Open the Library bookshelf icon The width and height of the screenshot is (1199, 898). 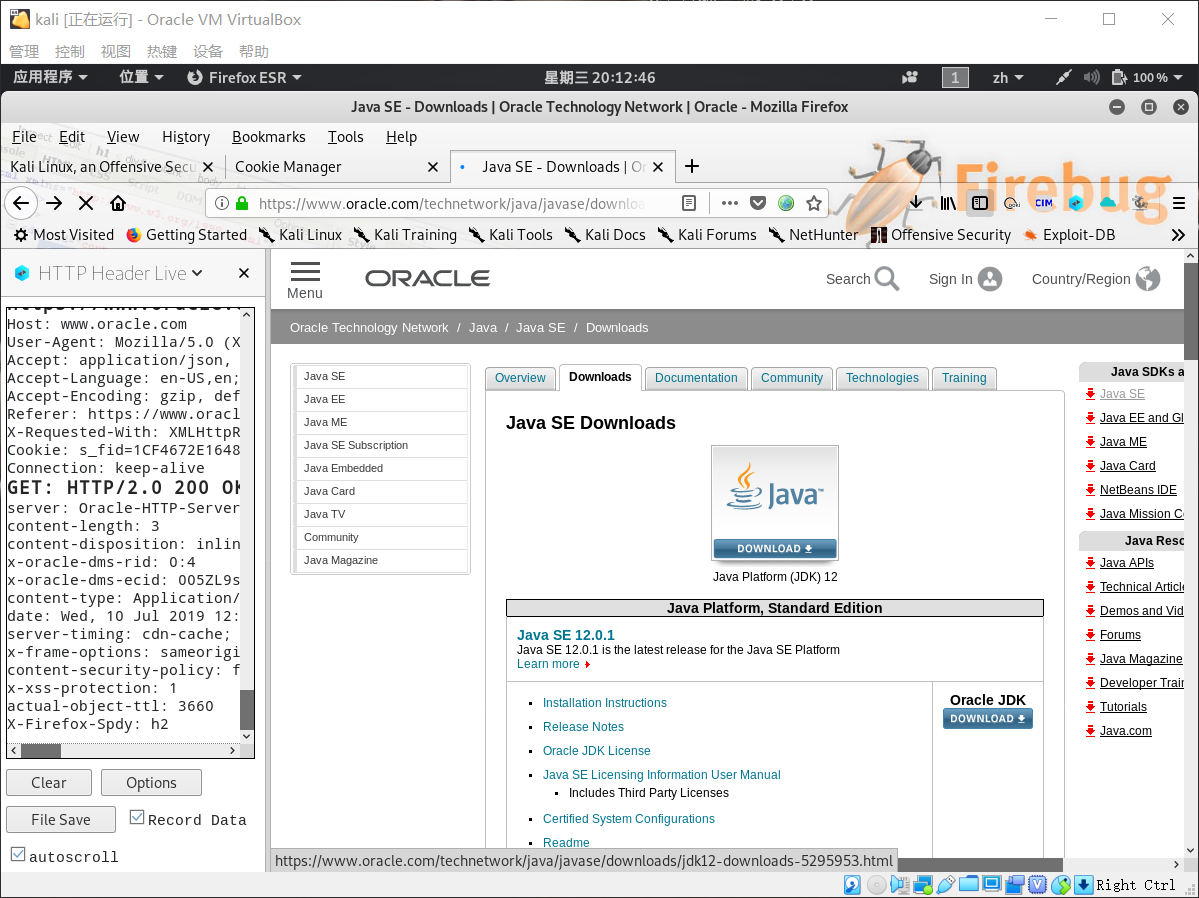[x=948, y=203]
